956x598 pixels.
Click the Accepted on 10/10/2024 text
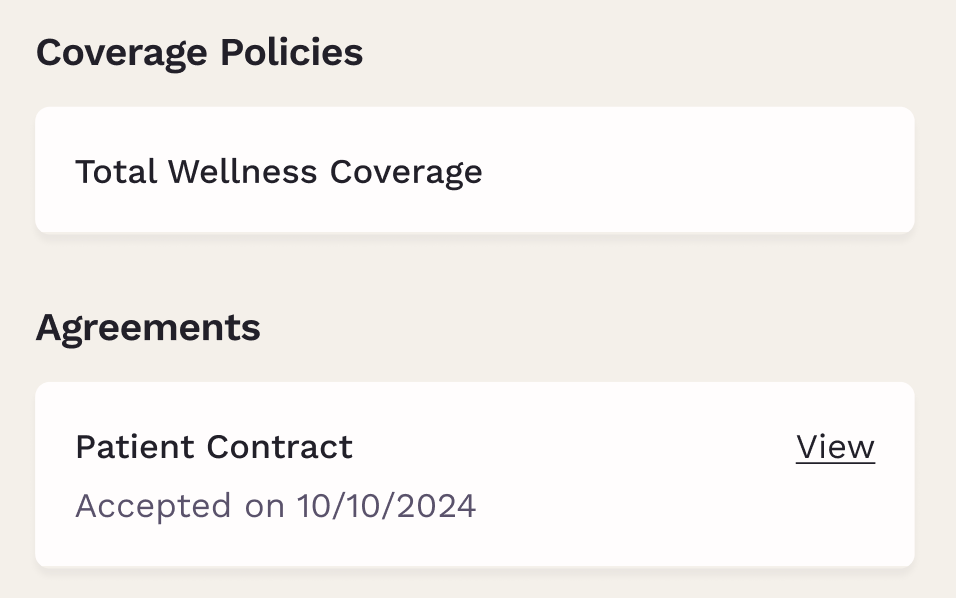tap(275, 506)
